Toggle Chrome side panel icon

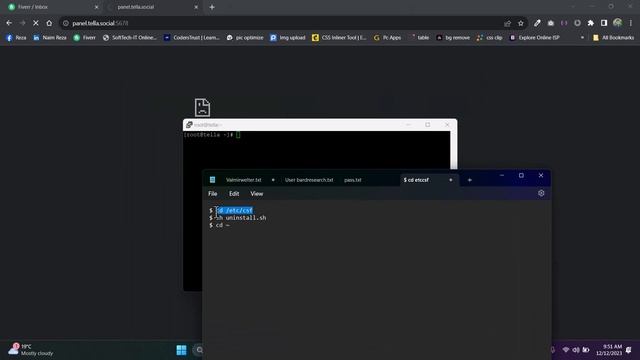[604, 23]
